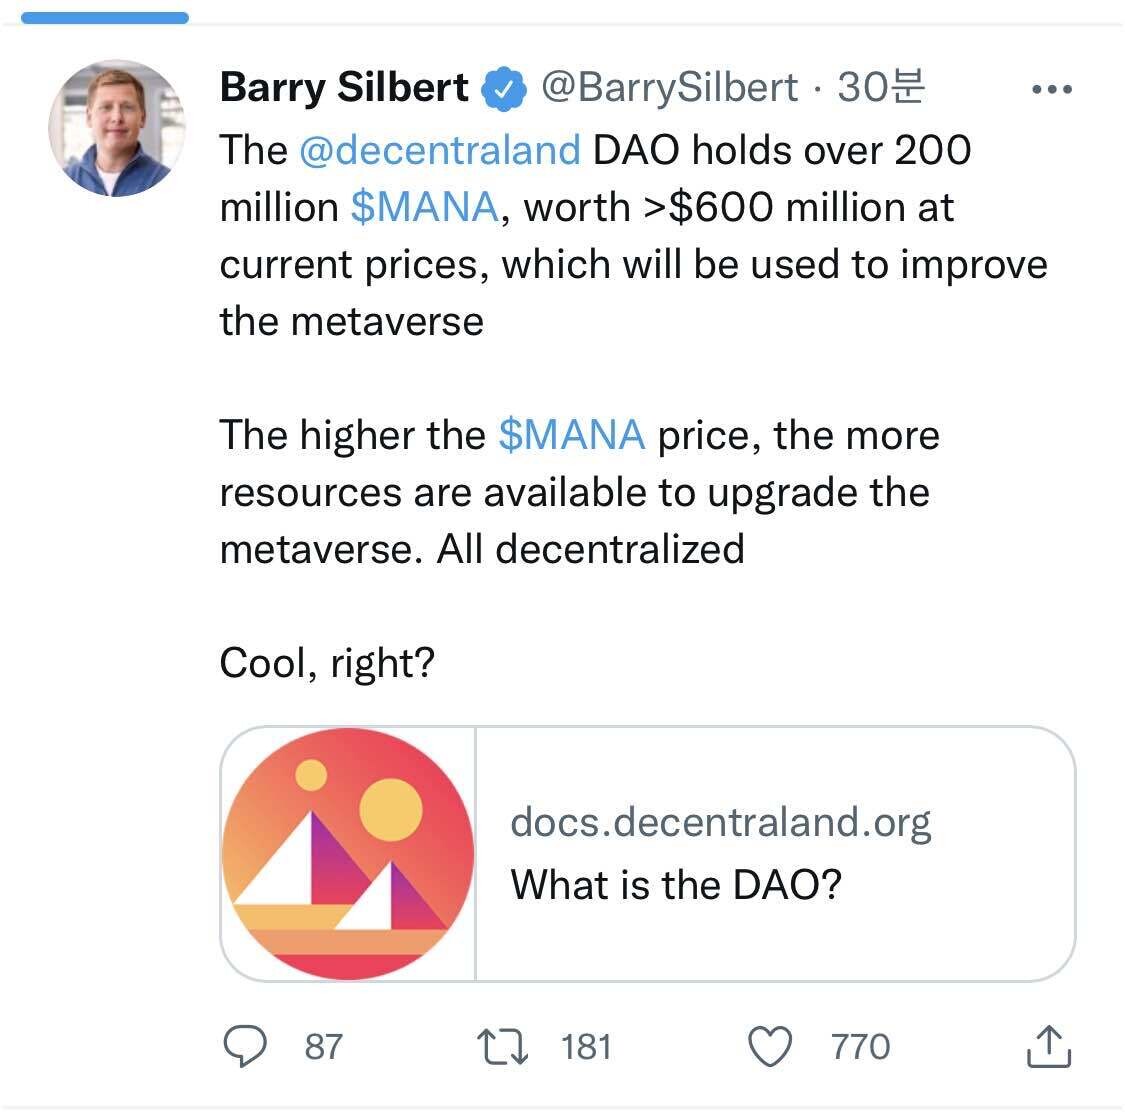1125x1115 pixels.
Task: Open the docs.decentraland.org card domain
Action: [720, 822]
